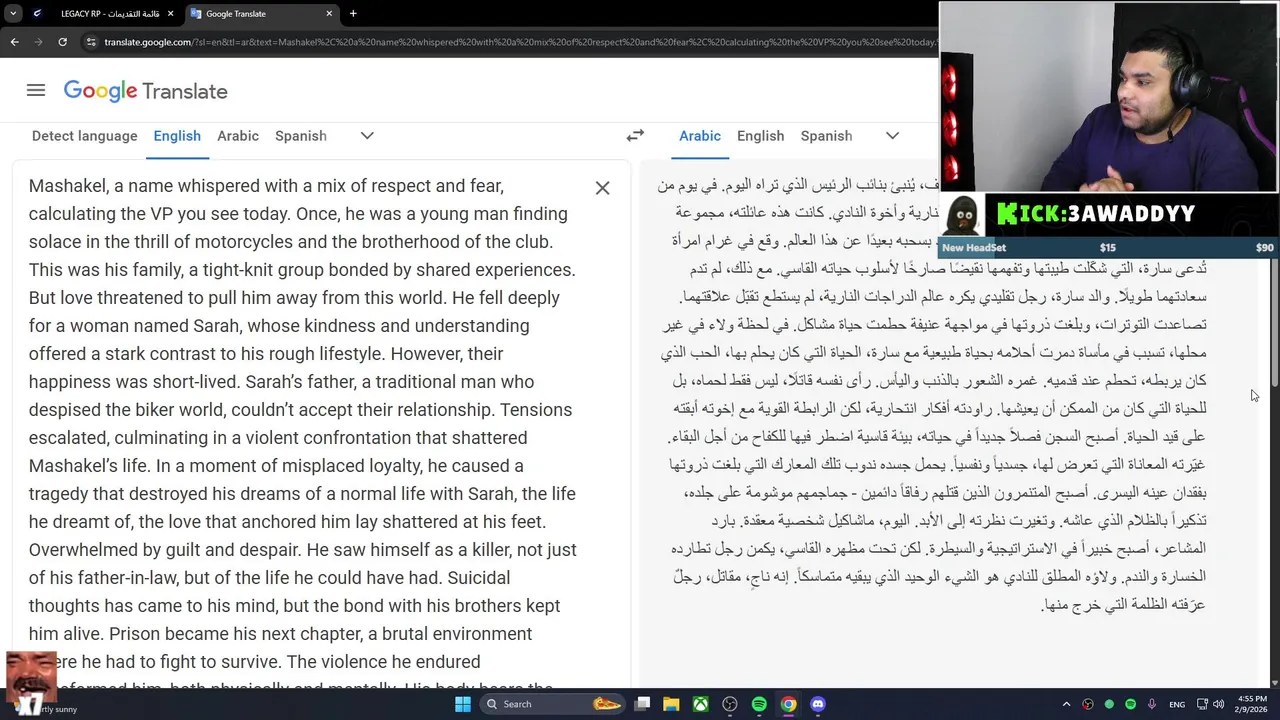Choose Arabic as source language
The image size is (1280, 720).
pyautogui.click(x=238, y=136)
